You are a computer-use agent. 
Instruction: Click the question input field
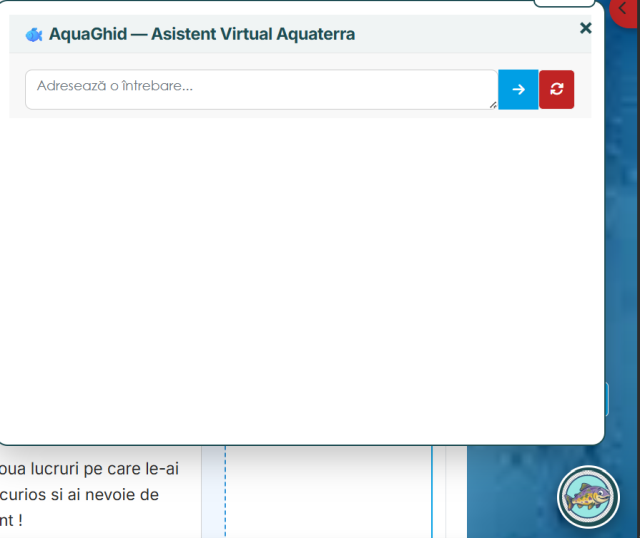click(x=262, y=89)
